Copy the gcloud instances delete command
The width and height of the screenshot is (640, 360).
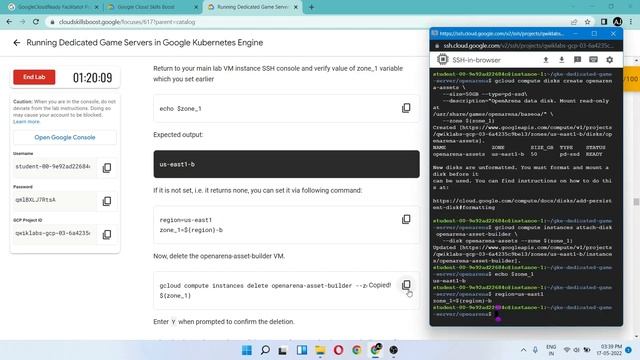tap(406, 285)
